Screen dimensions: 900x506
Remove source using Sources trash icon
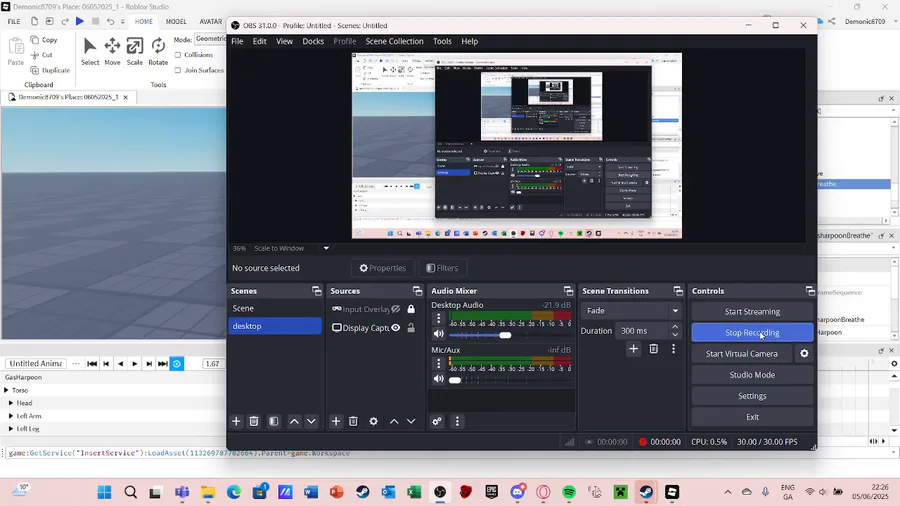pyautogui.click(x=354, y=421)
